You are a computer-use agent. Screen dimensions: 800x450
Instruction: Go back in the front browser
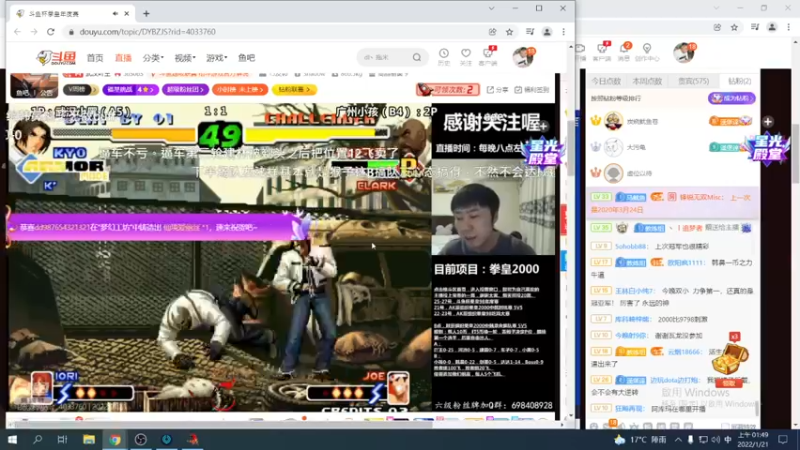point(17,32)
